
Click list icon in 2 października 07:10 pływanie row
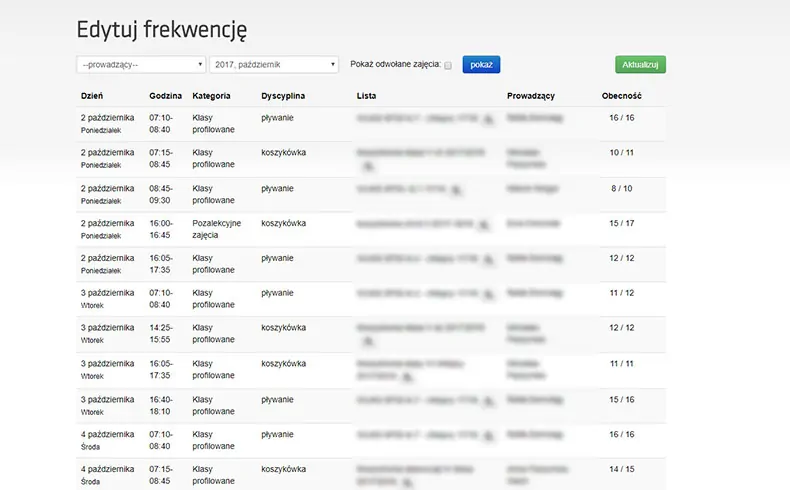point(488,119)
